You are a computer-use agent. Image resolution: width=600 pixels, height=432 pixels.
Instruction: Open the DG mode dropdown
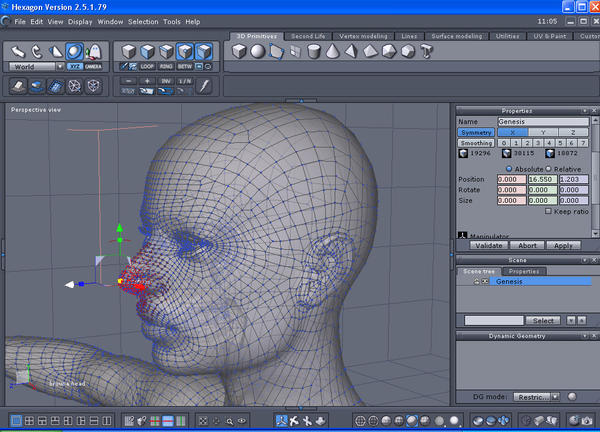(x=536, y=396)
